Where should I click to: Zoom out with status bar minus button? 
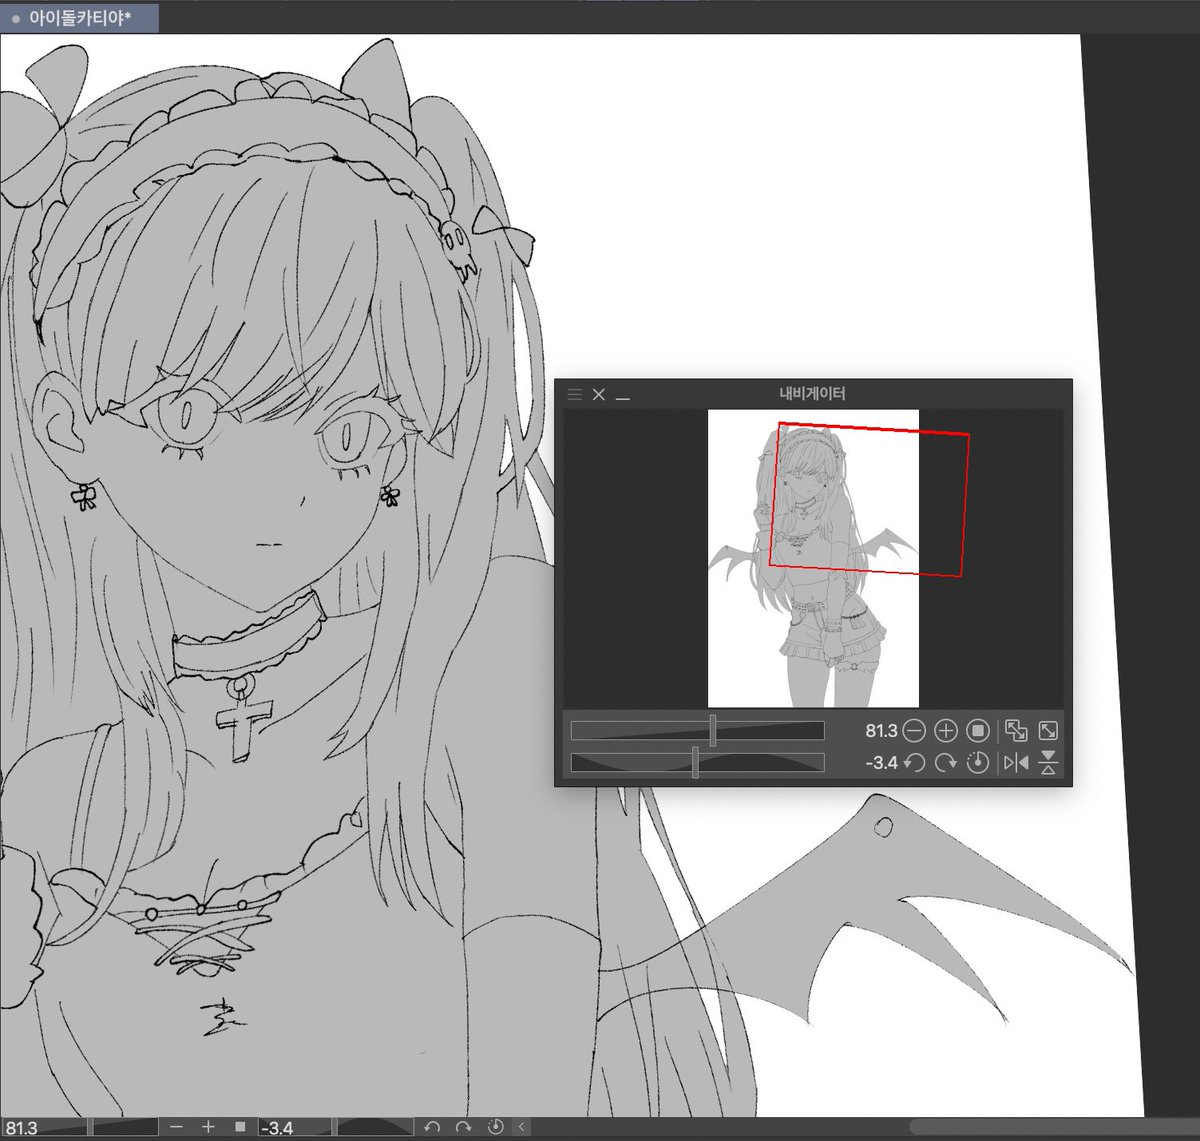pyautogui.click(x=176, y=1127)
